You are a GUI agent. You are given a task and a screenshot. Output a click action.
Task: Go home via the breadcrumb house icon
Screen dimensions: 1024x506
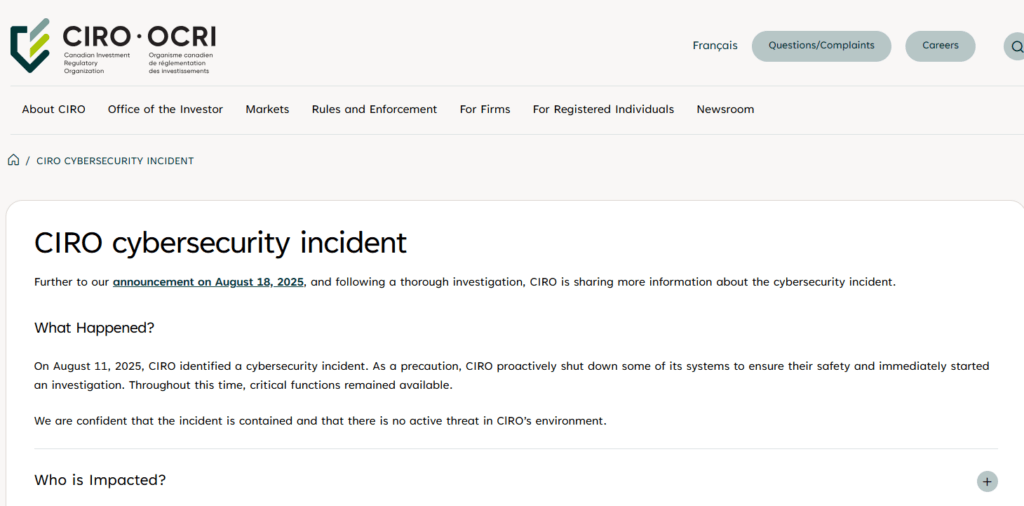13,160
